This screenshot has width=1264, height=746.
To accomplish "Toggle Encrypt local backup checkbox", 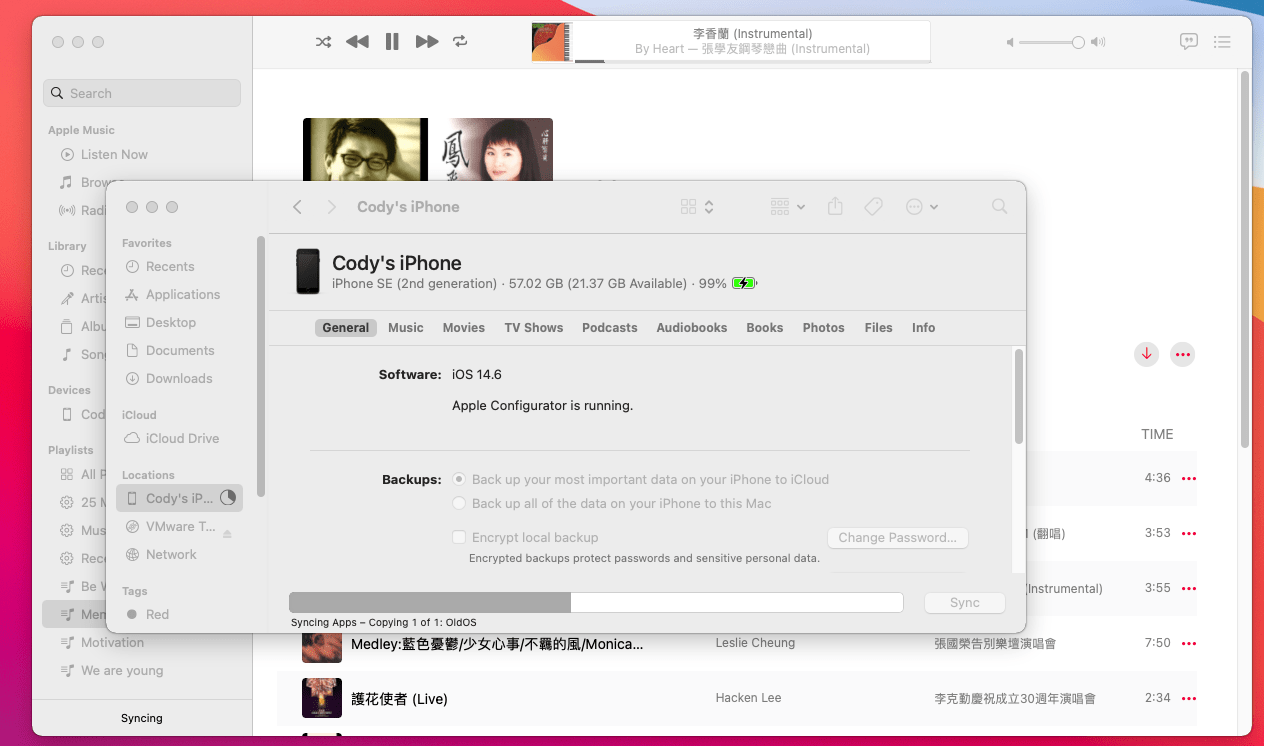I will point(459,537).
